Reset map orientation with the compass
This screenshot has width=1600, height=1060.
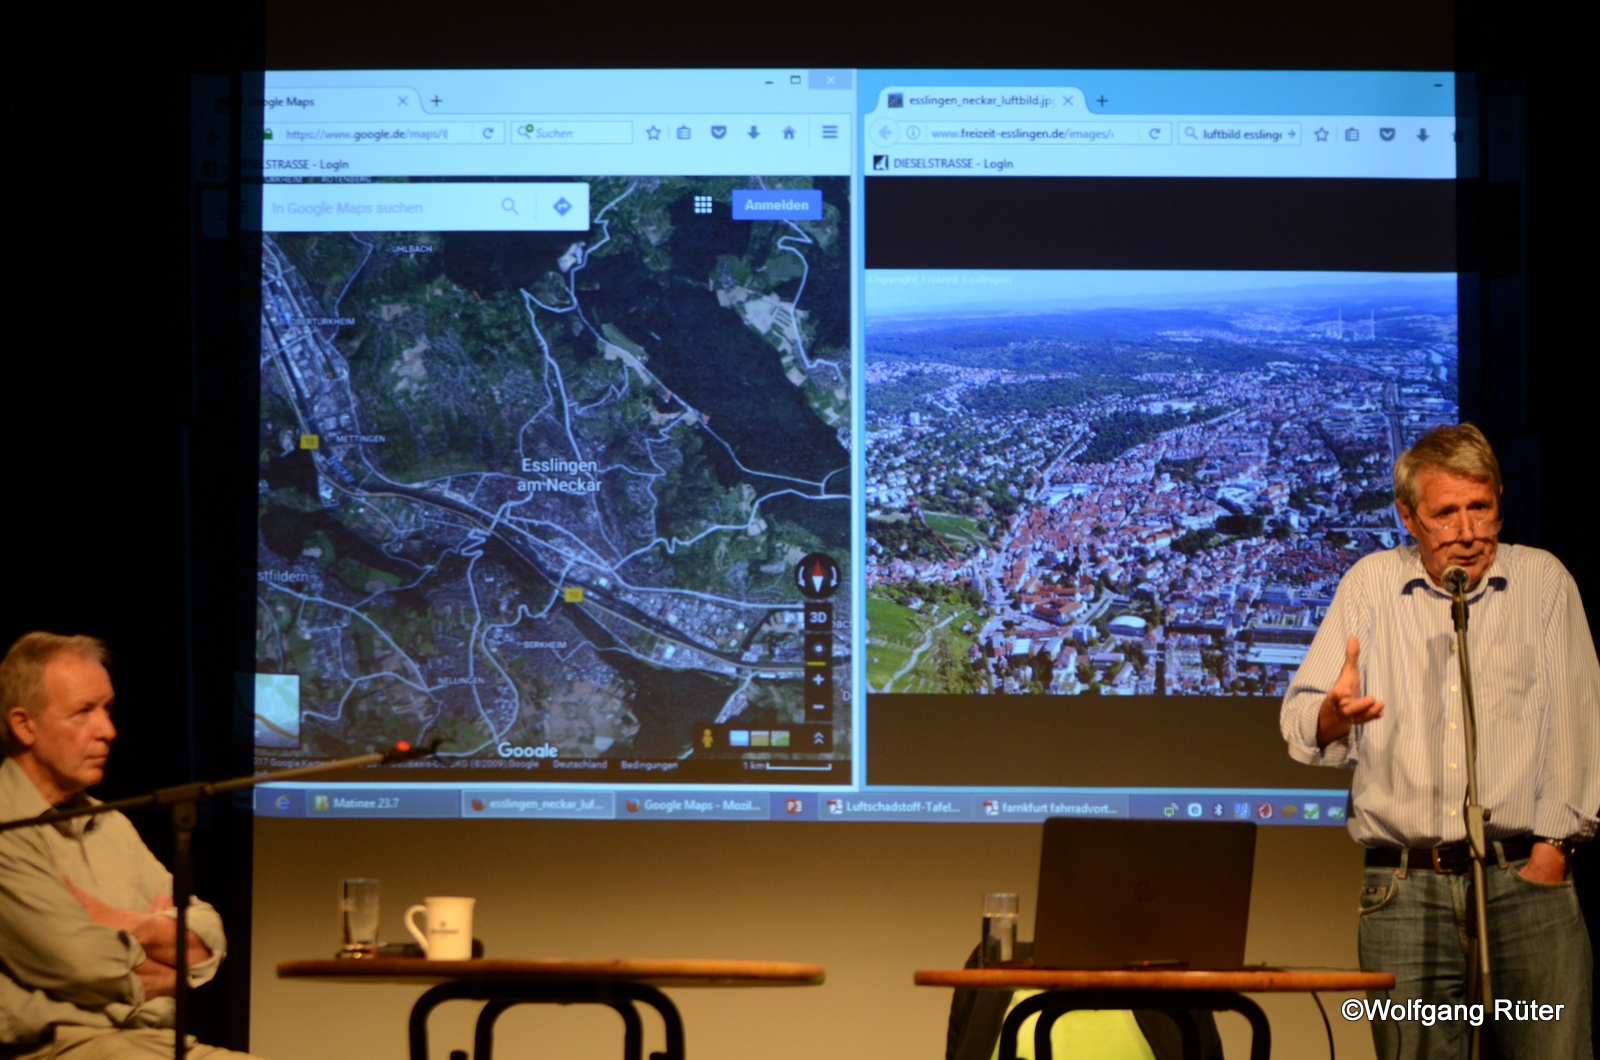coord(817,577)
